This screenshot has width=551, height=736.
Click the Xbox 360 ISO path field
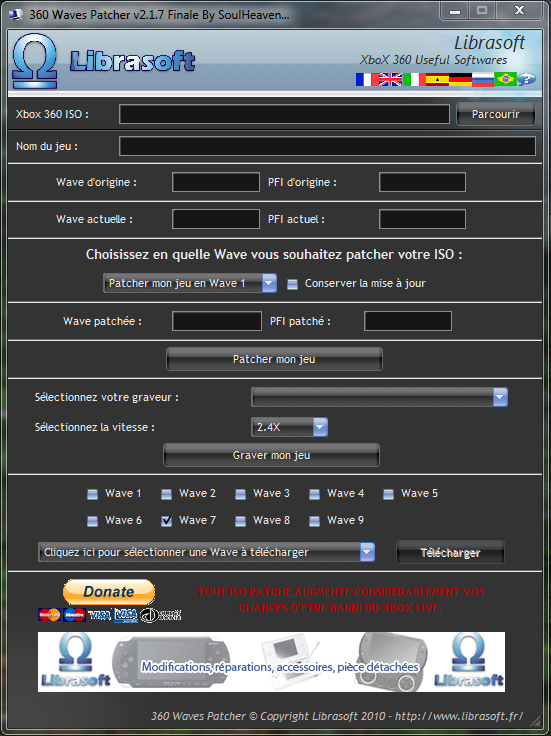pyautogui.click(x=284, y=114)
